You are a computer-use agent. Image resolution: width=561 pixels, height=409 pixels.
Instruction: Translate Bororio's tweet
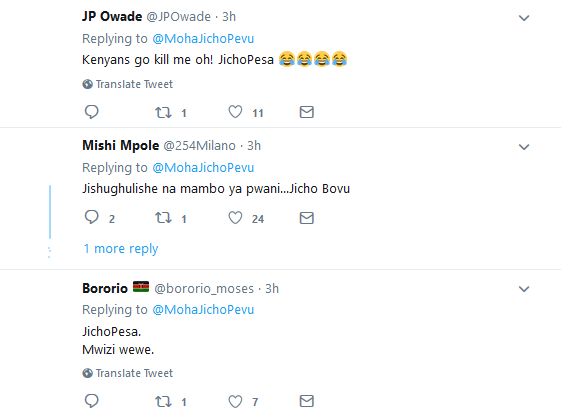(x=127, y=373)
